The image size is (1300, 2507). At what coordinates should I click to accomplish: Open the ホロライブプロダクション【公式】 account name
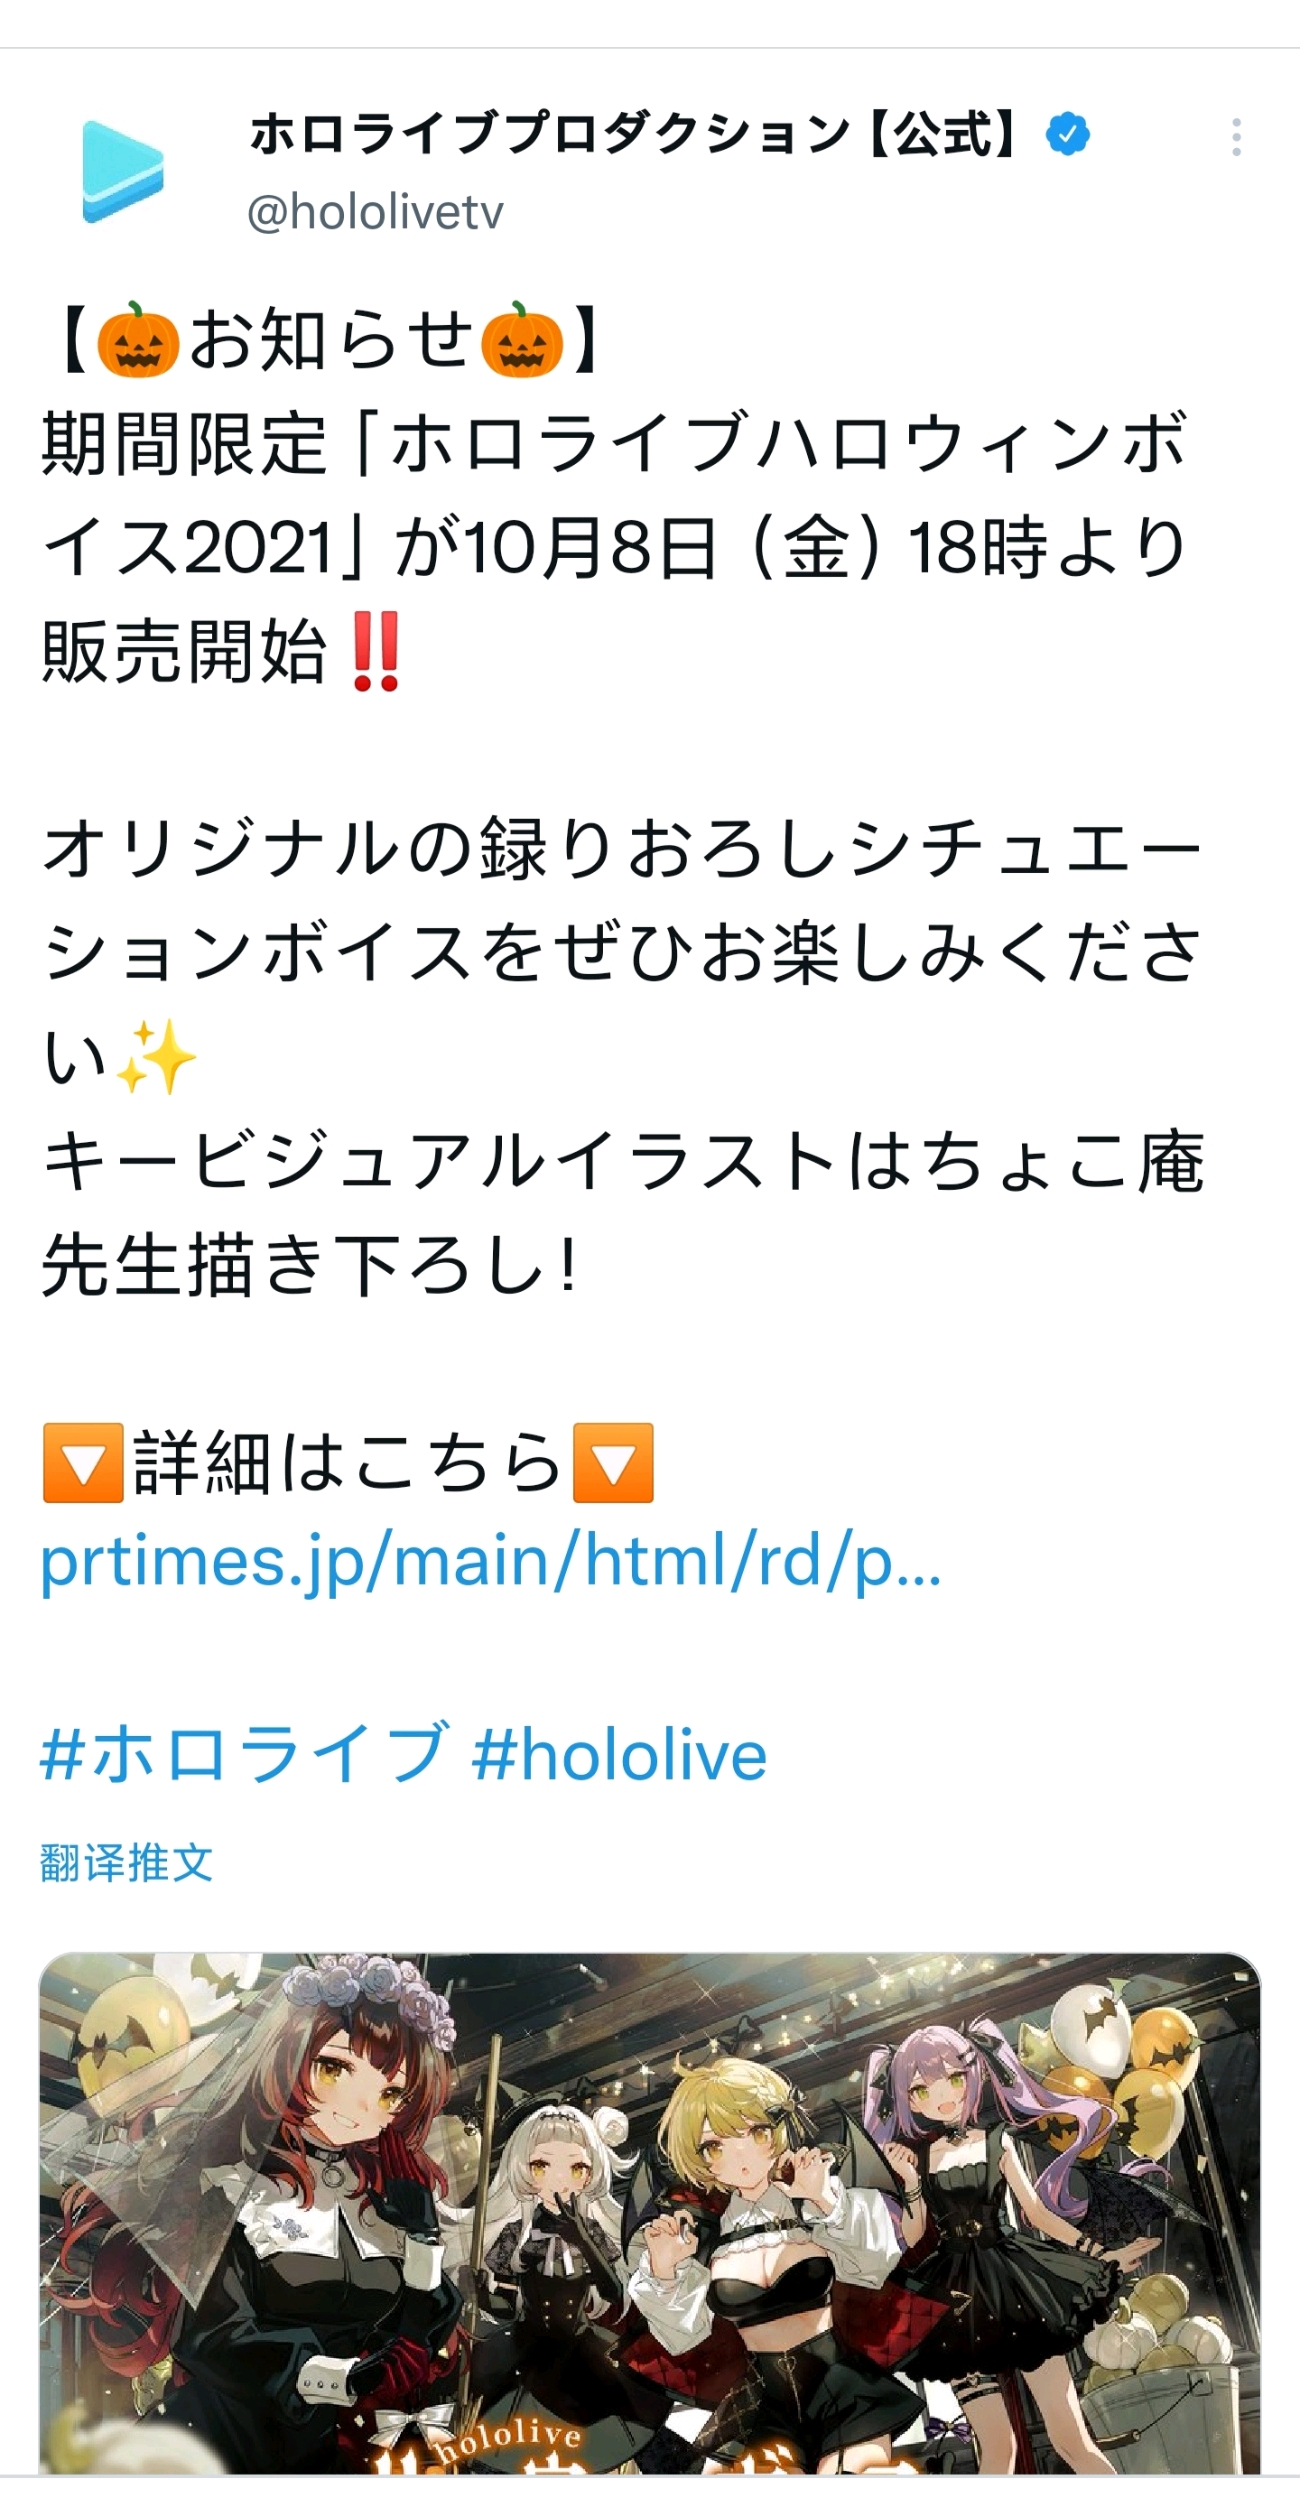[x=634, y=134]
